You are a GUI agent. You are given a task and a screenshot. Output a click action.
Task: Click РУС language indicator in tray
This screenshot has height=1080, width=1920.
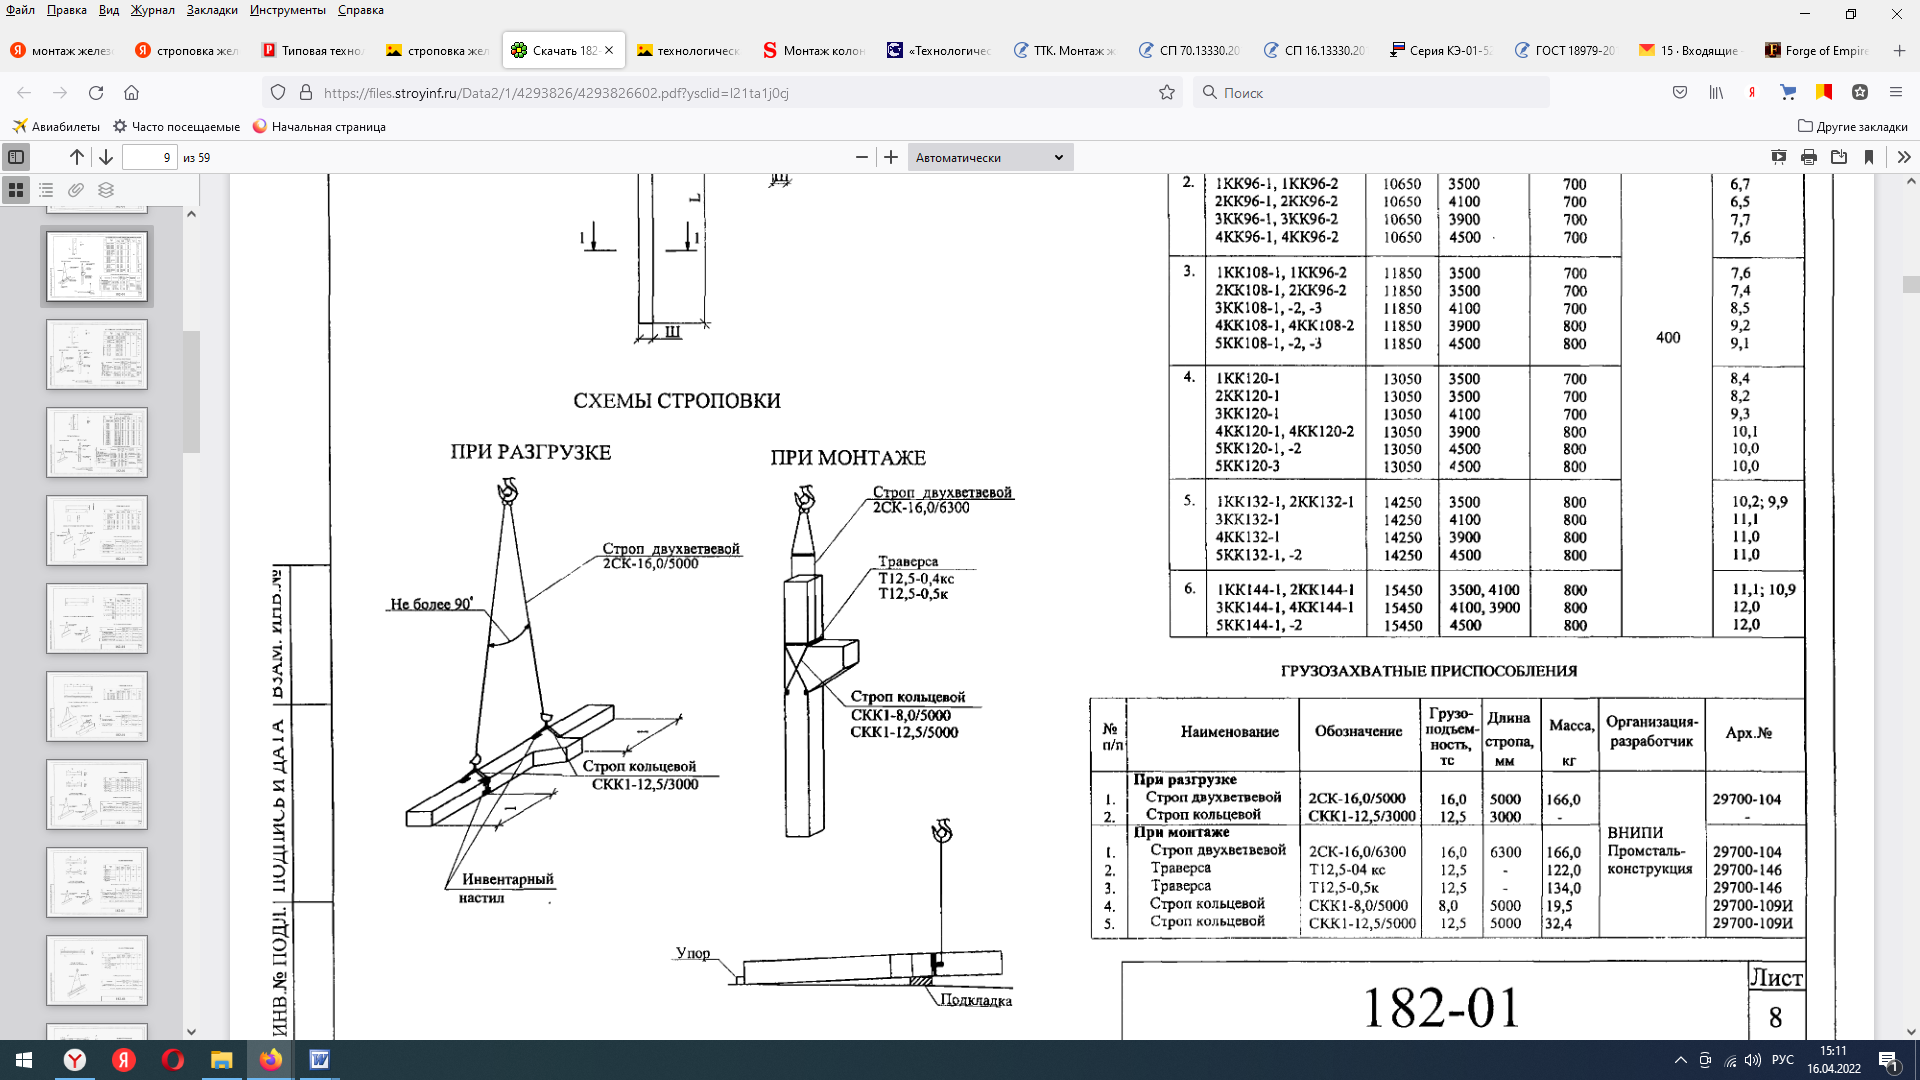(1782, 1060)
